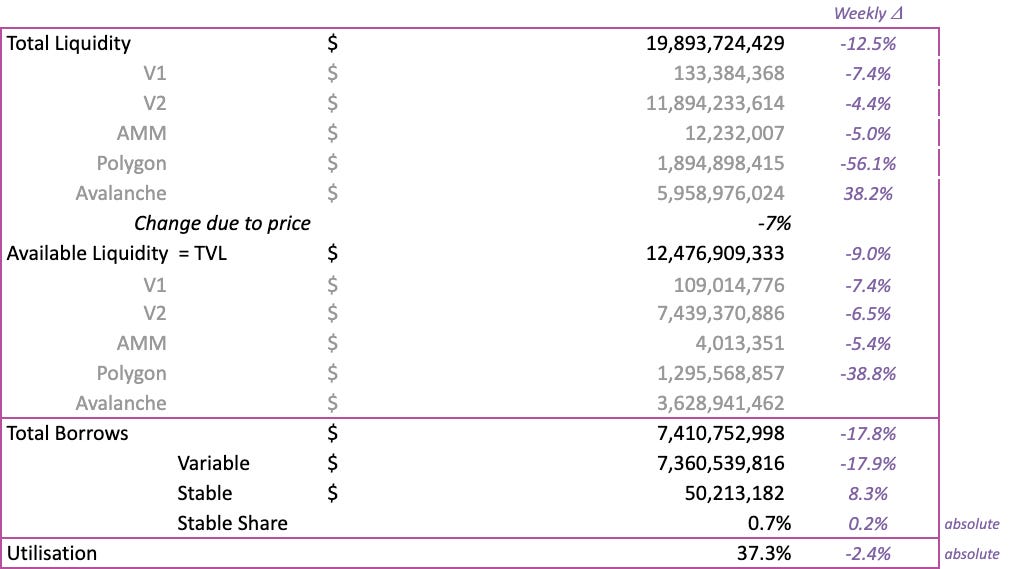The image size is (1015, 569).
Task: Click the V1 label beside 133,384,368
Action: point(155,73)
